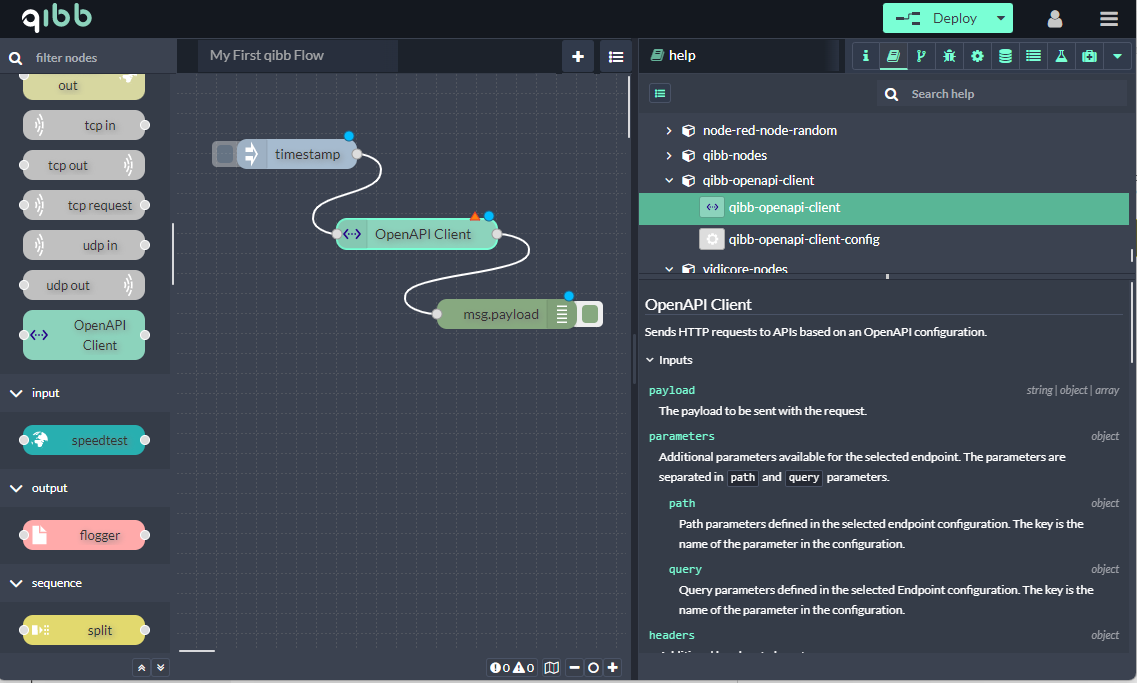The width and height of the screenshot is (1137, 683).
Task: Select the My First qibb Flow tab
Action: point(297,56)
